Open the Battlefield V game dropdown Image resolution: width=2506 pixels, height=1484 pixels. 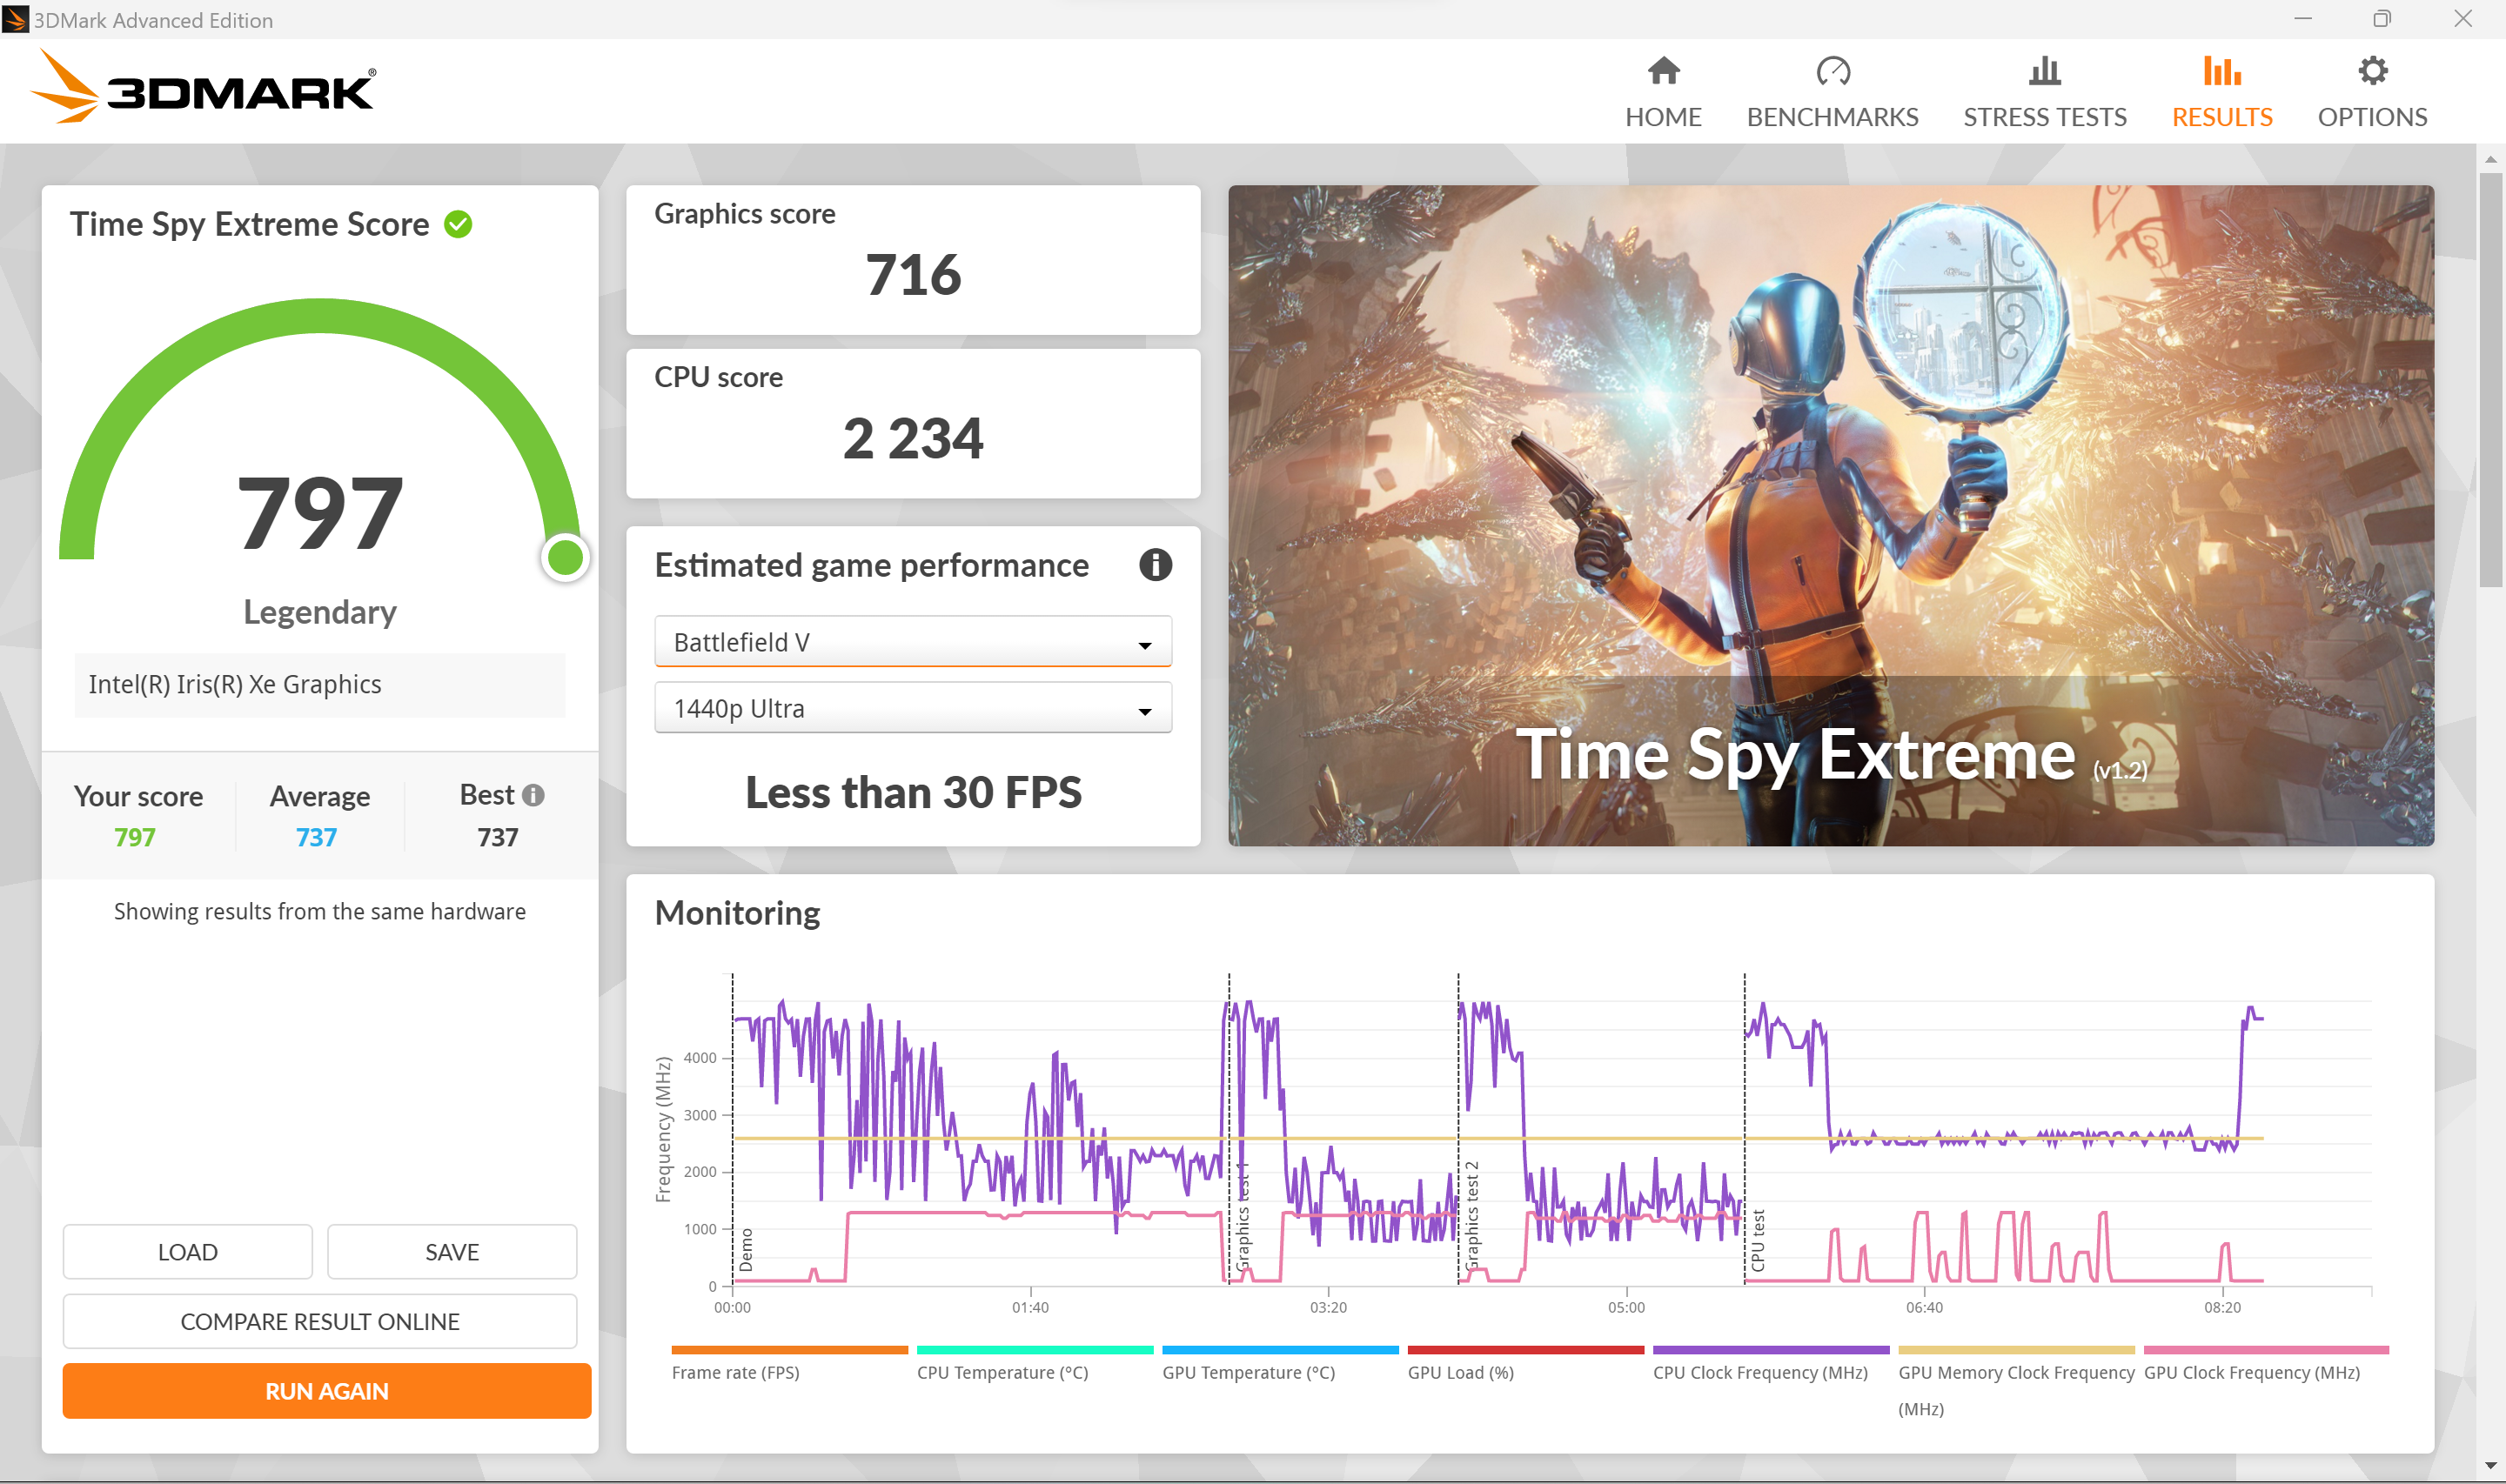912,642
